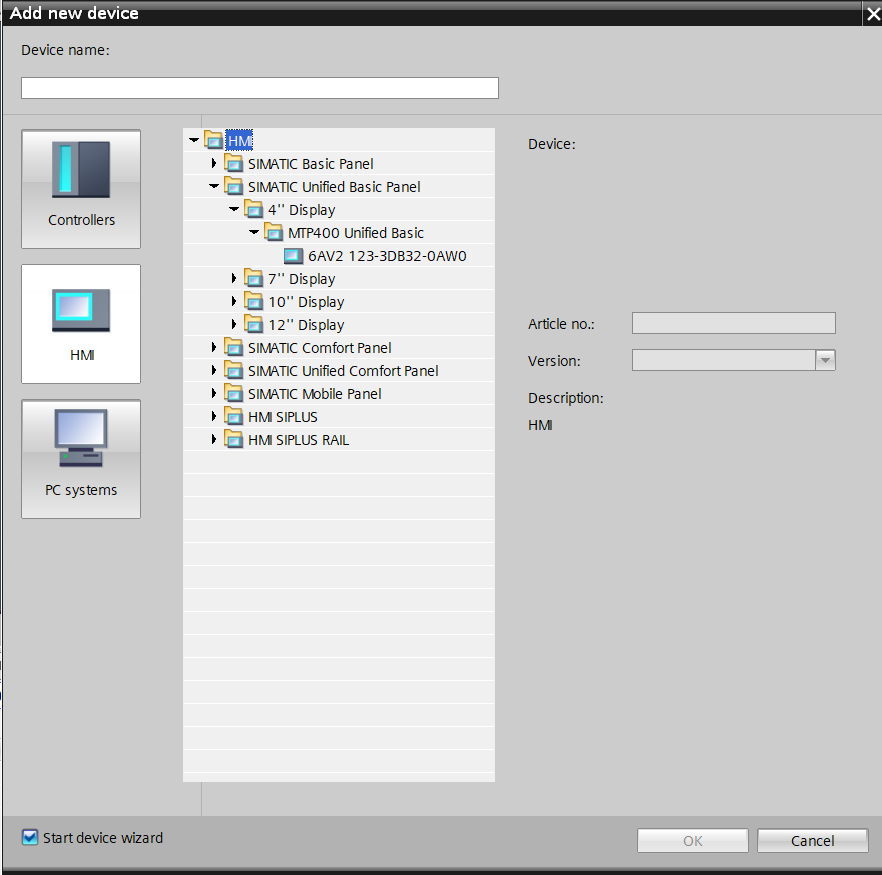Expand the 12'' Display node
Image resolution: width=882 pixels, height=875 pixels.
click(234, 324)
